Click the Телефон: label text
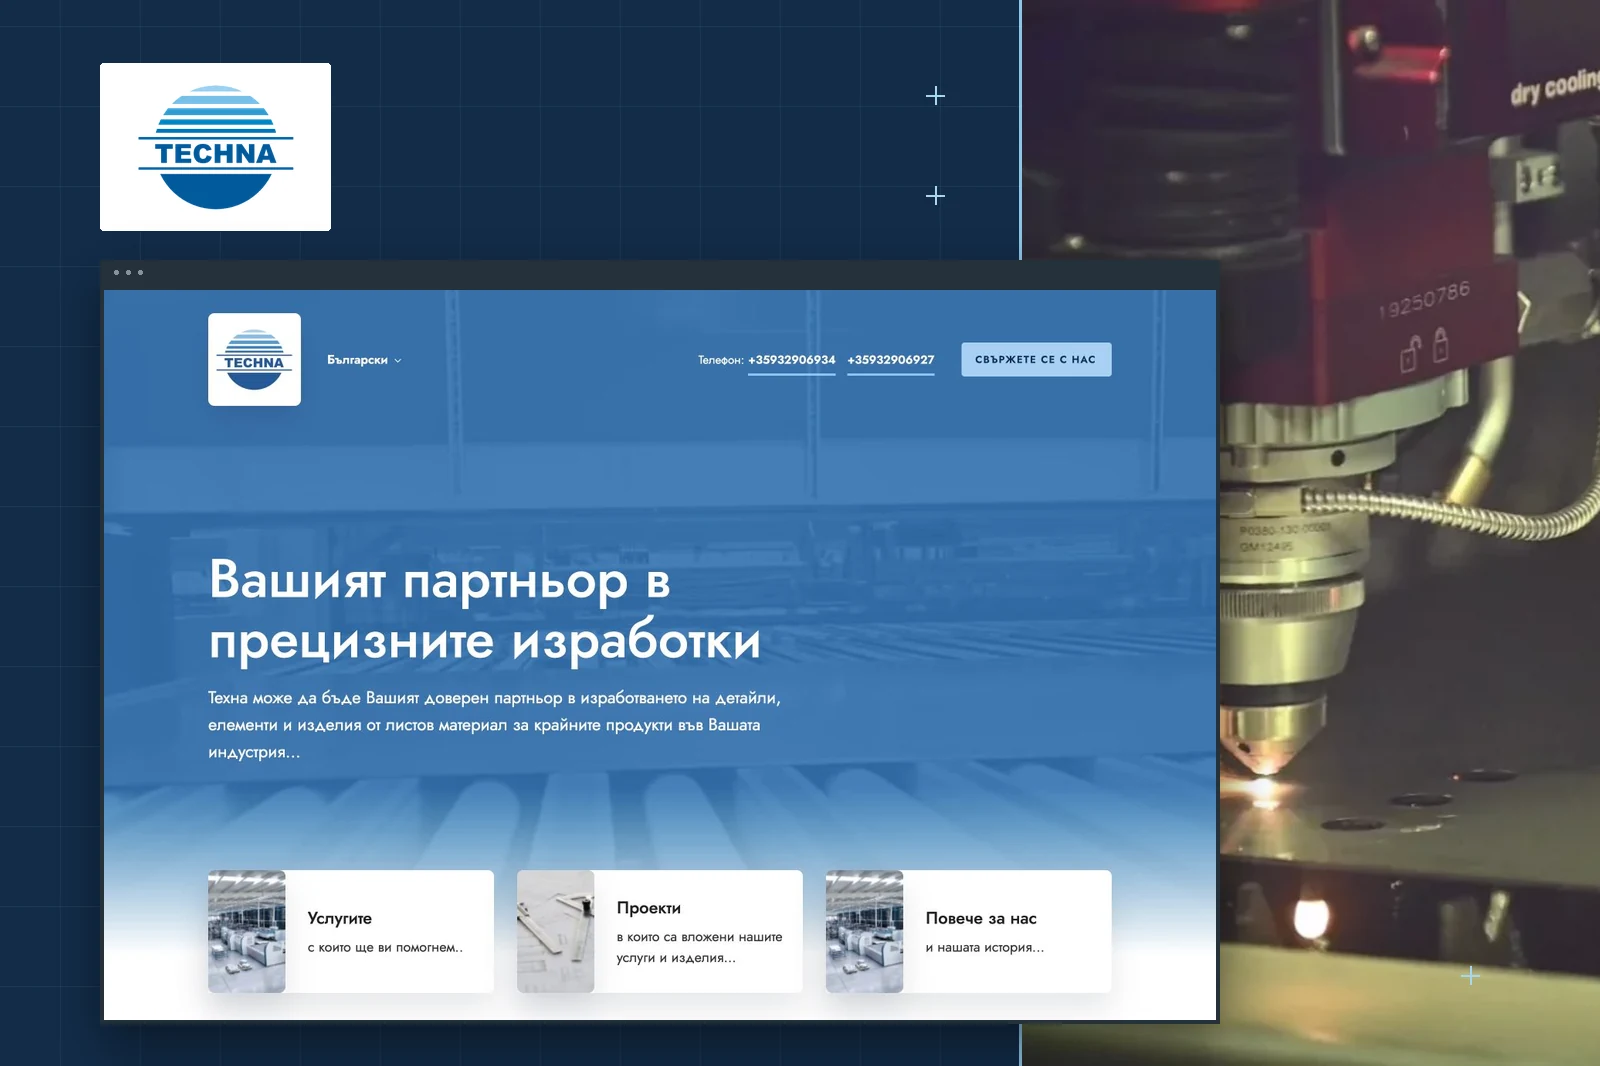 pyautogui.click(x=720, y=360)
